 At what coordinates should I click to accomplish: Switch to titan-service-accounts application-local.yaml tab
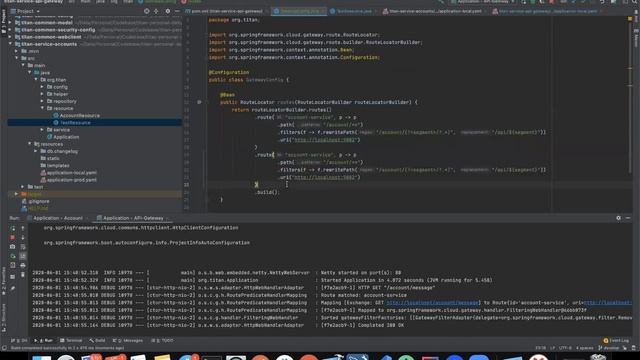435,11
